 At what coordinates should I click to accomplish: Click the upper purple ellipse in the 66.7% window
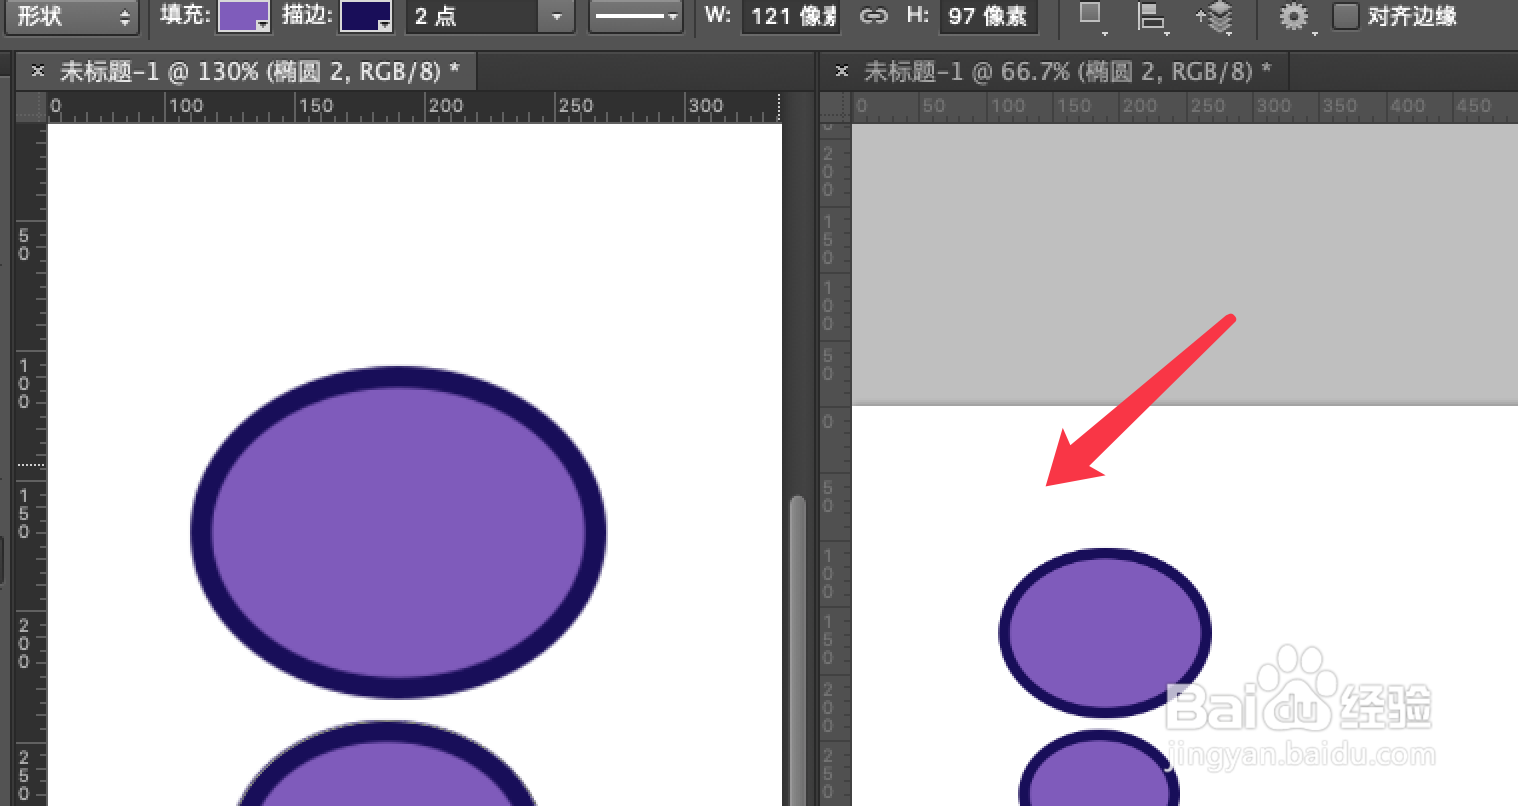1105,633
